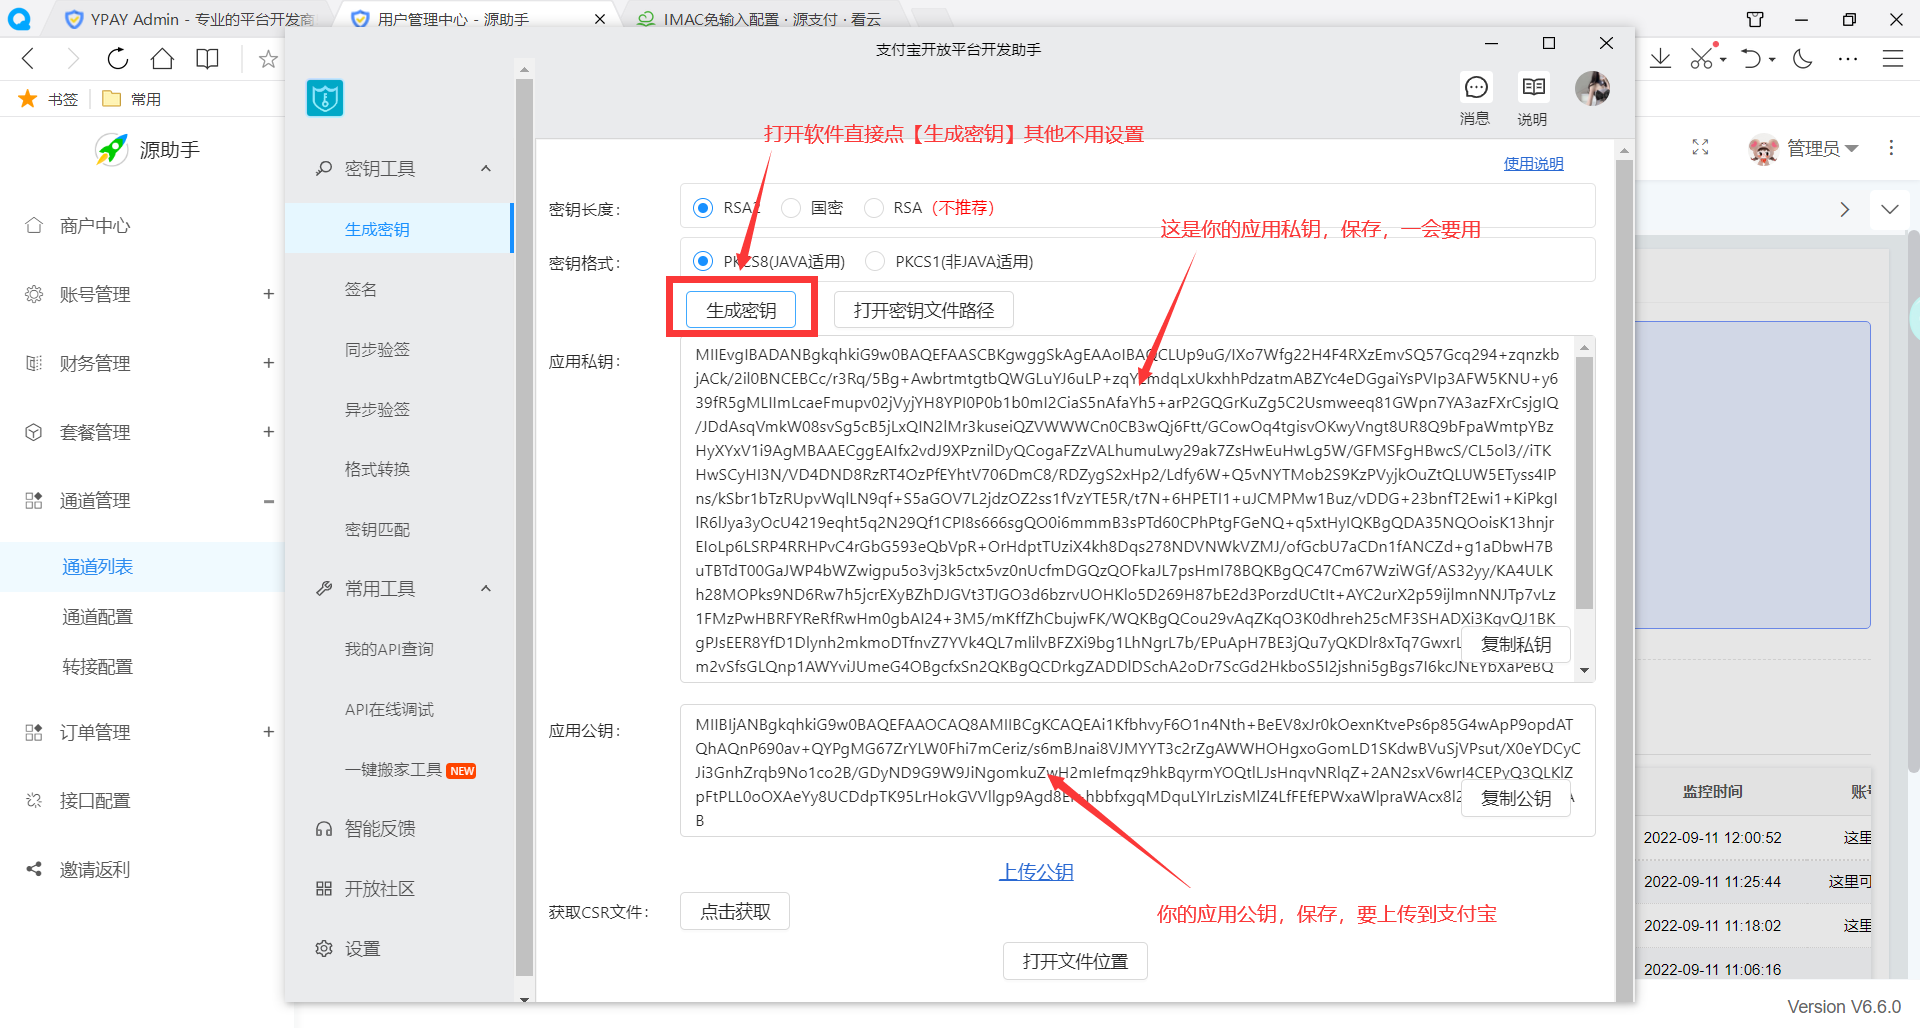Open the 上传公钥 link
This screenshot has height=1028, width=1920.
1036,872
